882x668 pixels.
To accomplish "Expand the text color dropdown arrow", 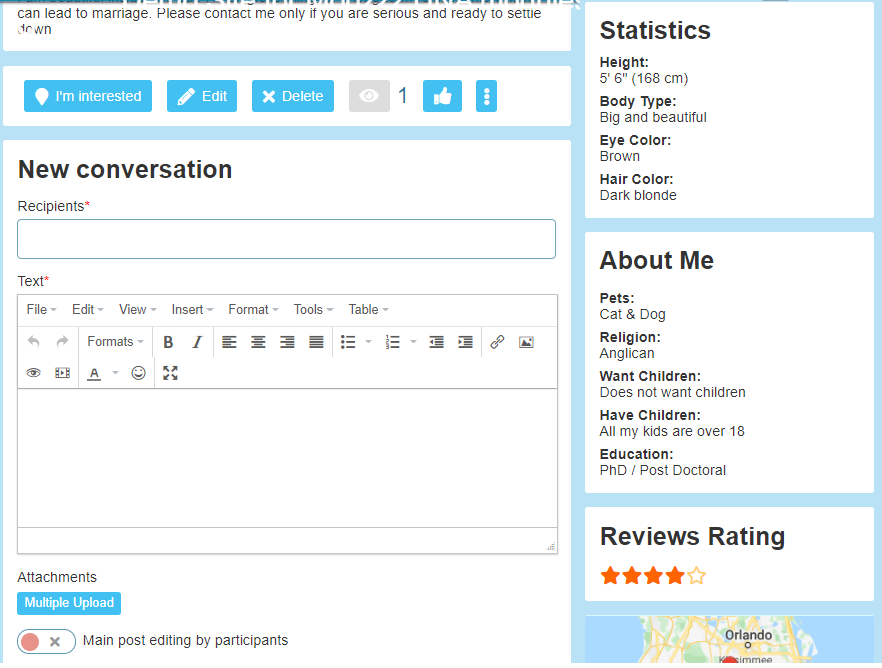I will [x=115, y=373].
